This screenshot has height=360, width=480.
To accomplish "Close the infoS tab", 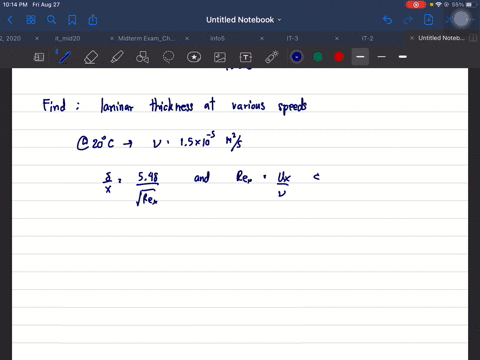I will [x=187, y=38].
